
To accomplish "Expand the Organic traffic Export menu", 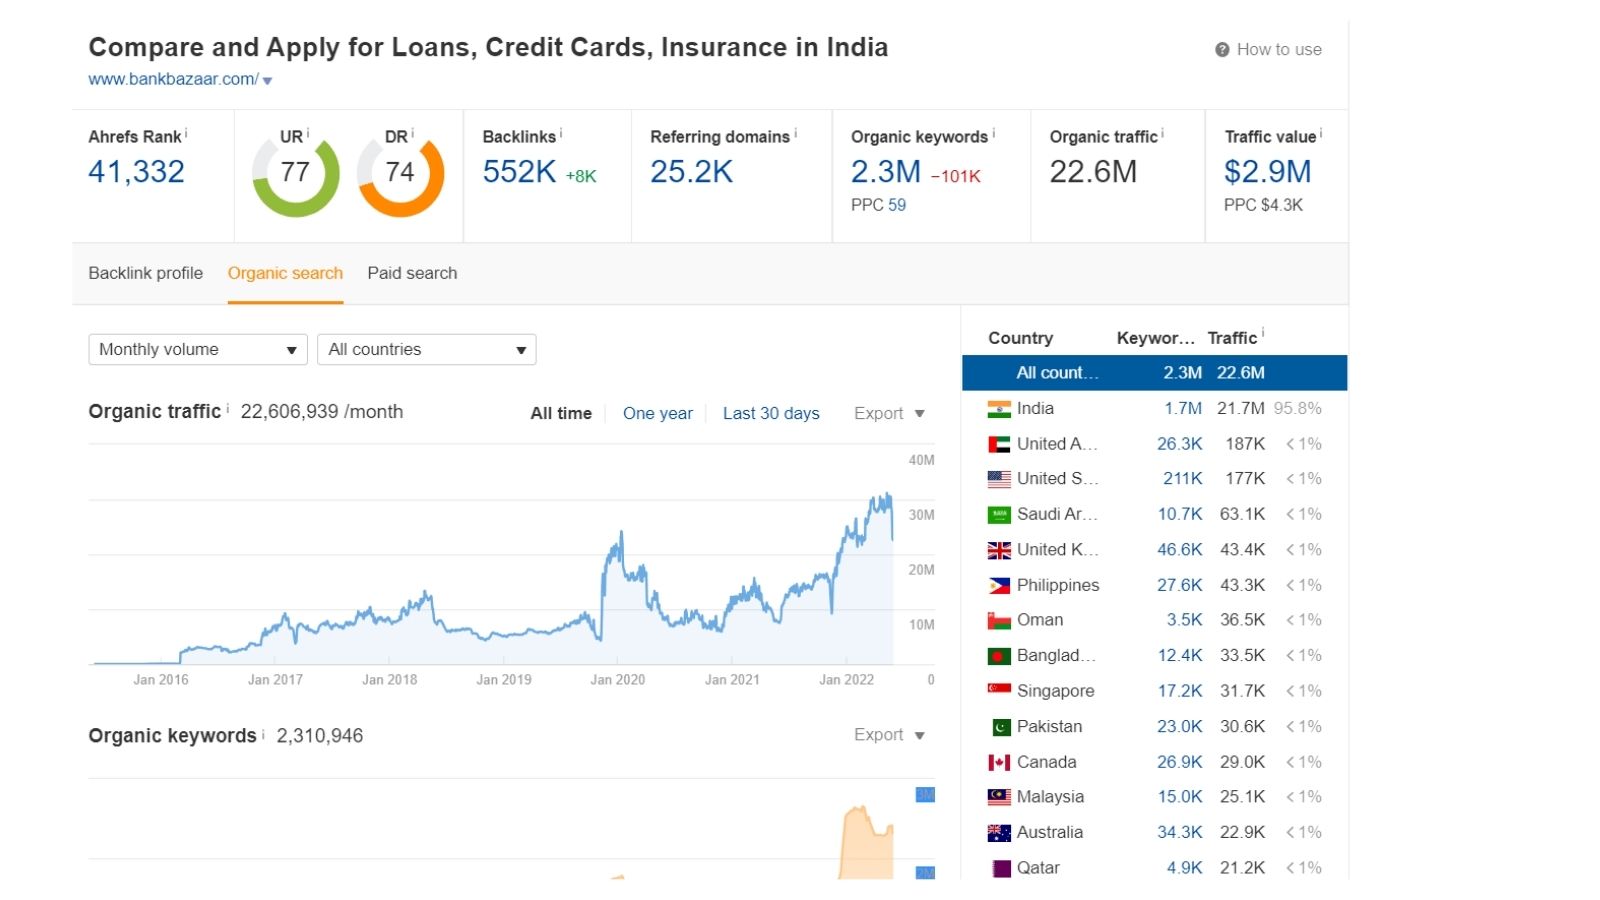I will [889, 414].
